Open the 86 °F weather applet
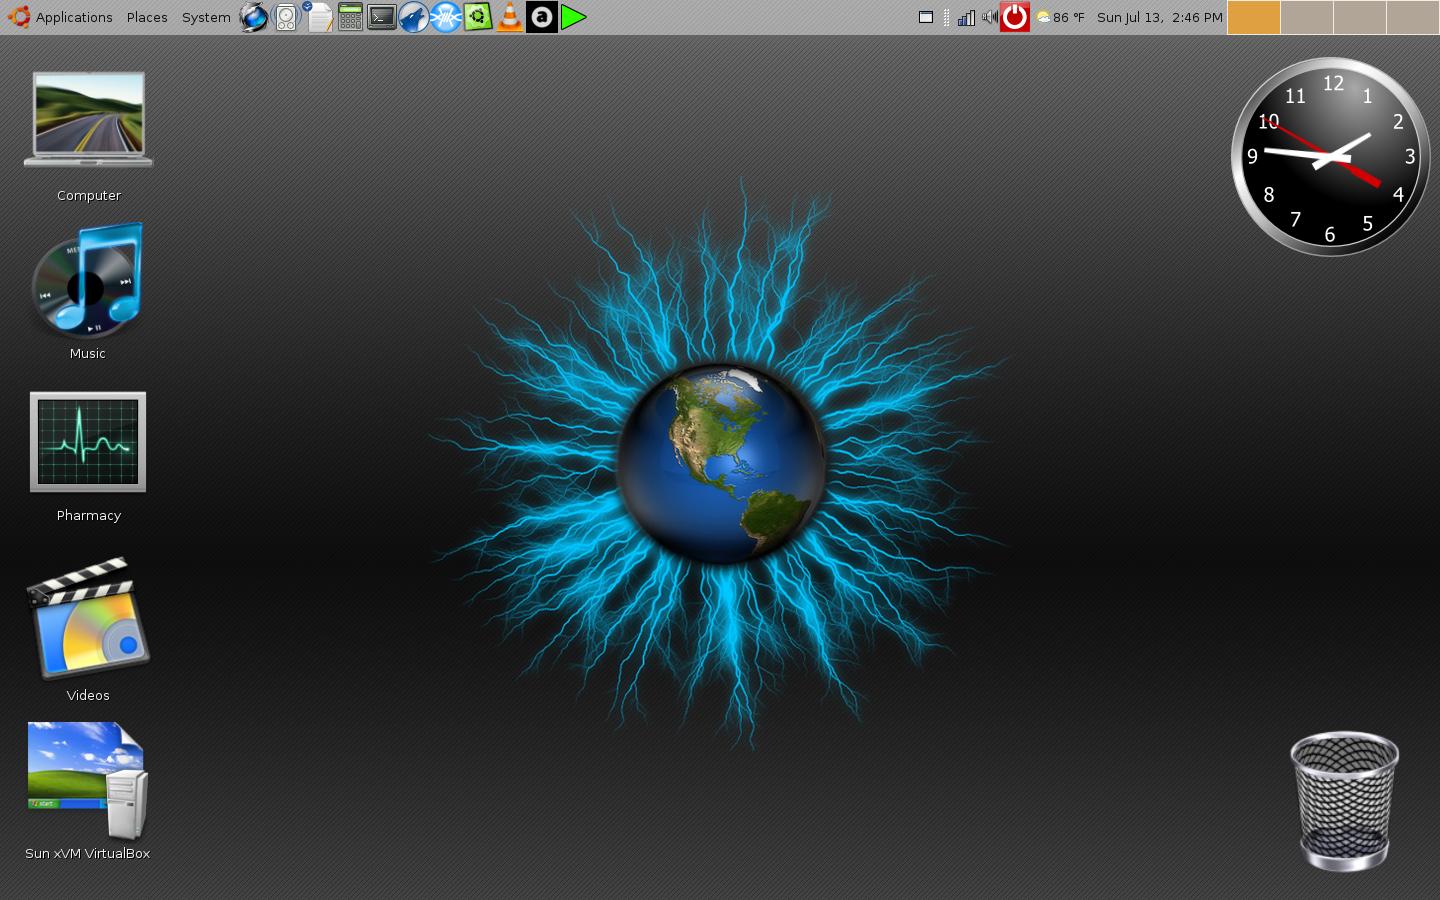 (x=1061, y=17)
